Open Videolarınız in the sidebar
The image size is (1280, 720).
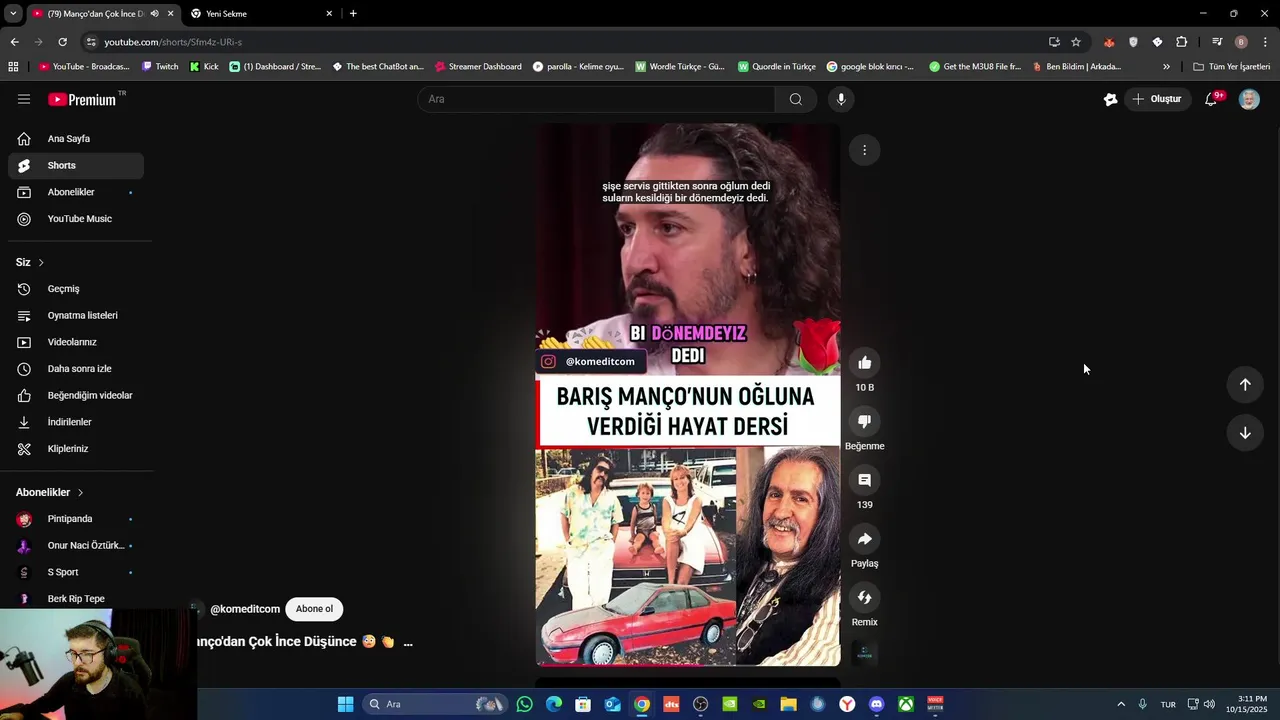coord(76,342)
